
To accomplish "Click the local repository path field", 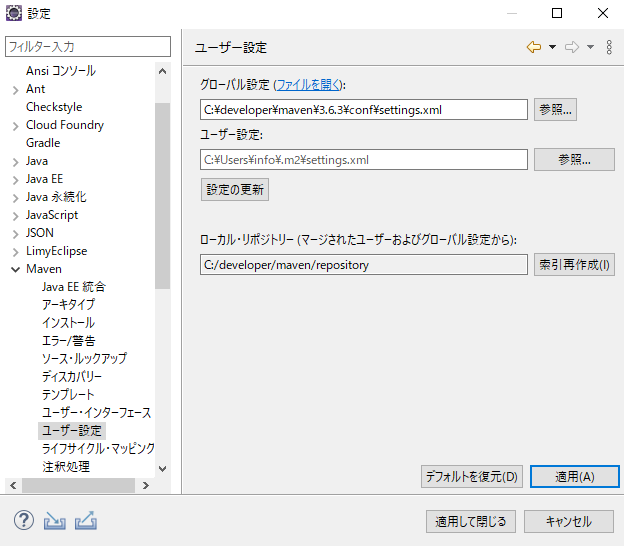I will click(x=364, y=265).
